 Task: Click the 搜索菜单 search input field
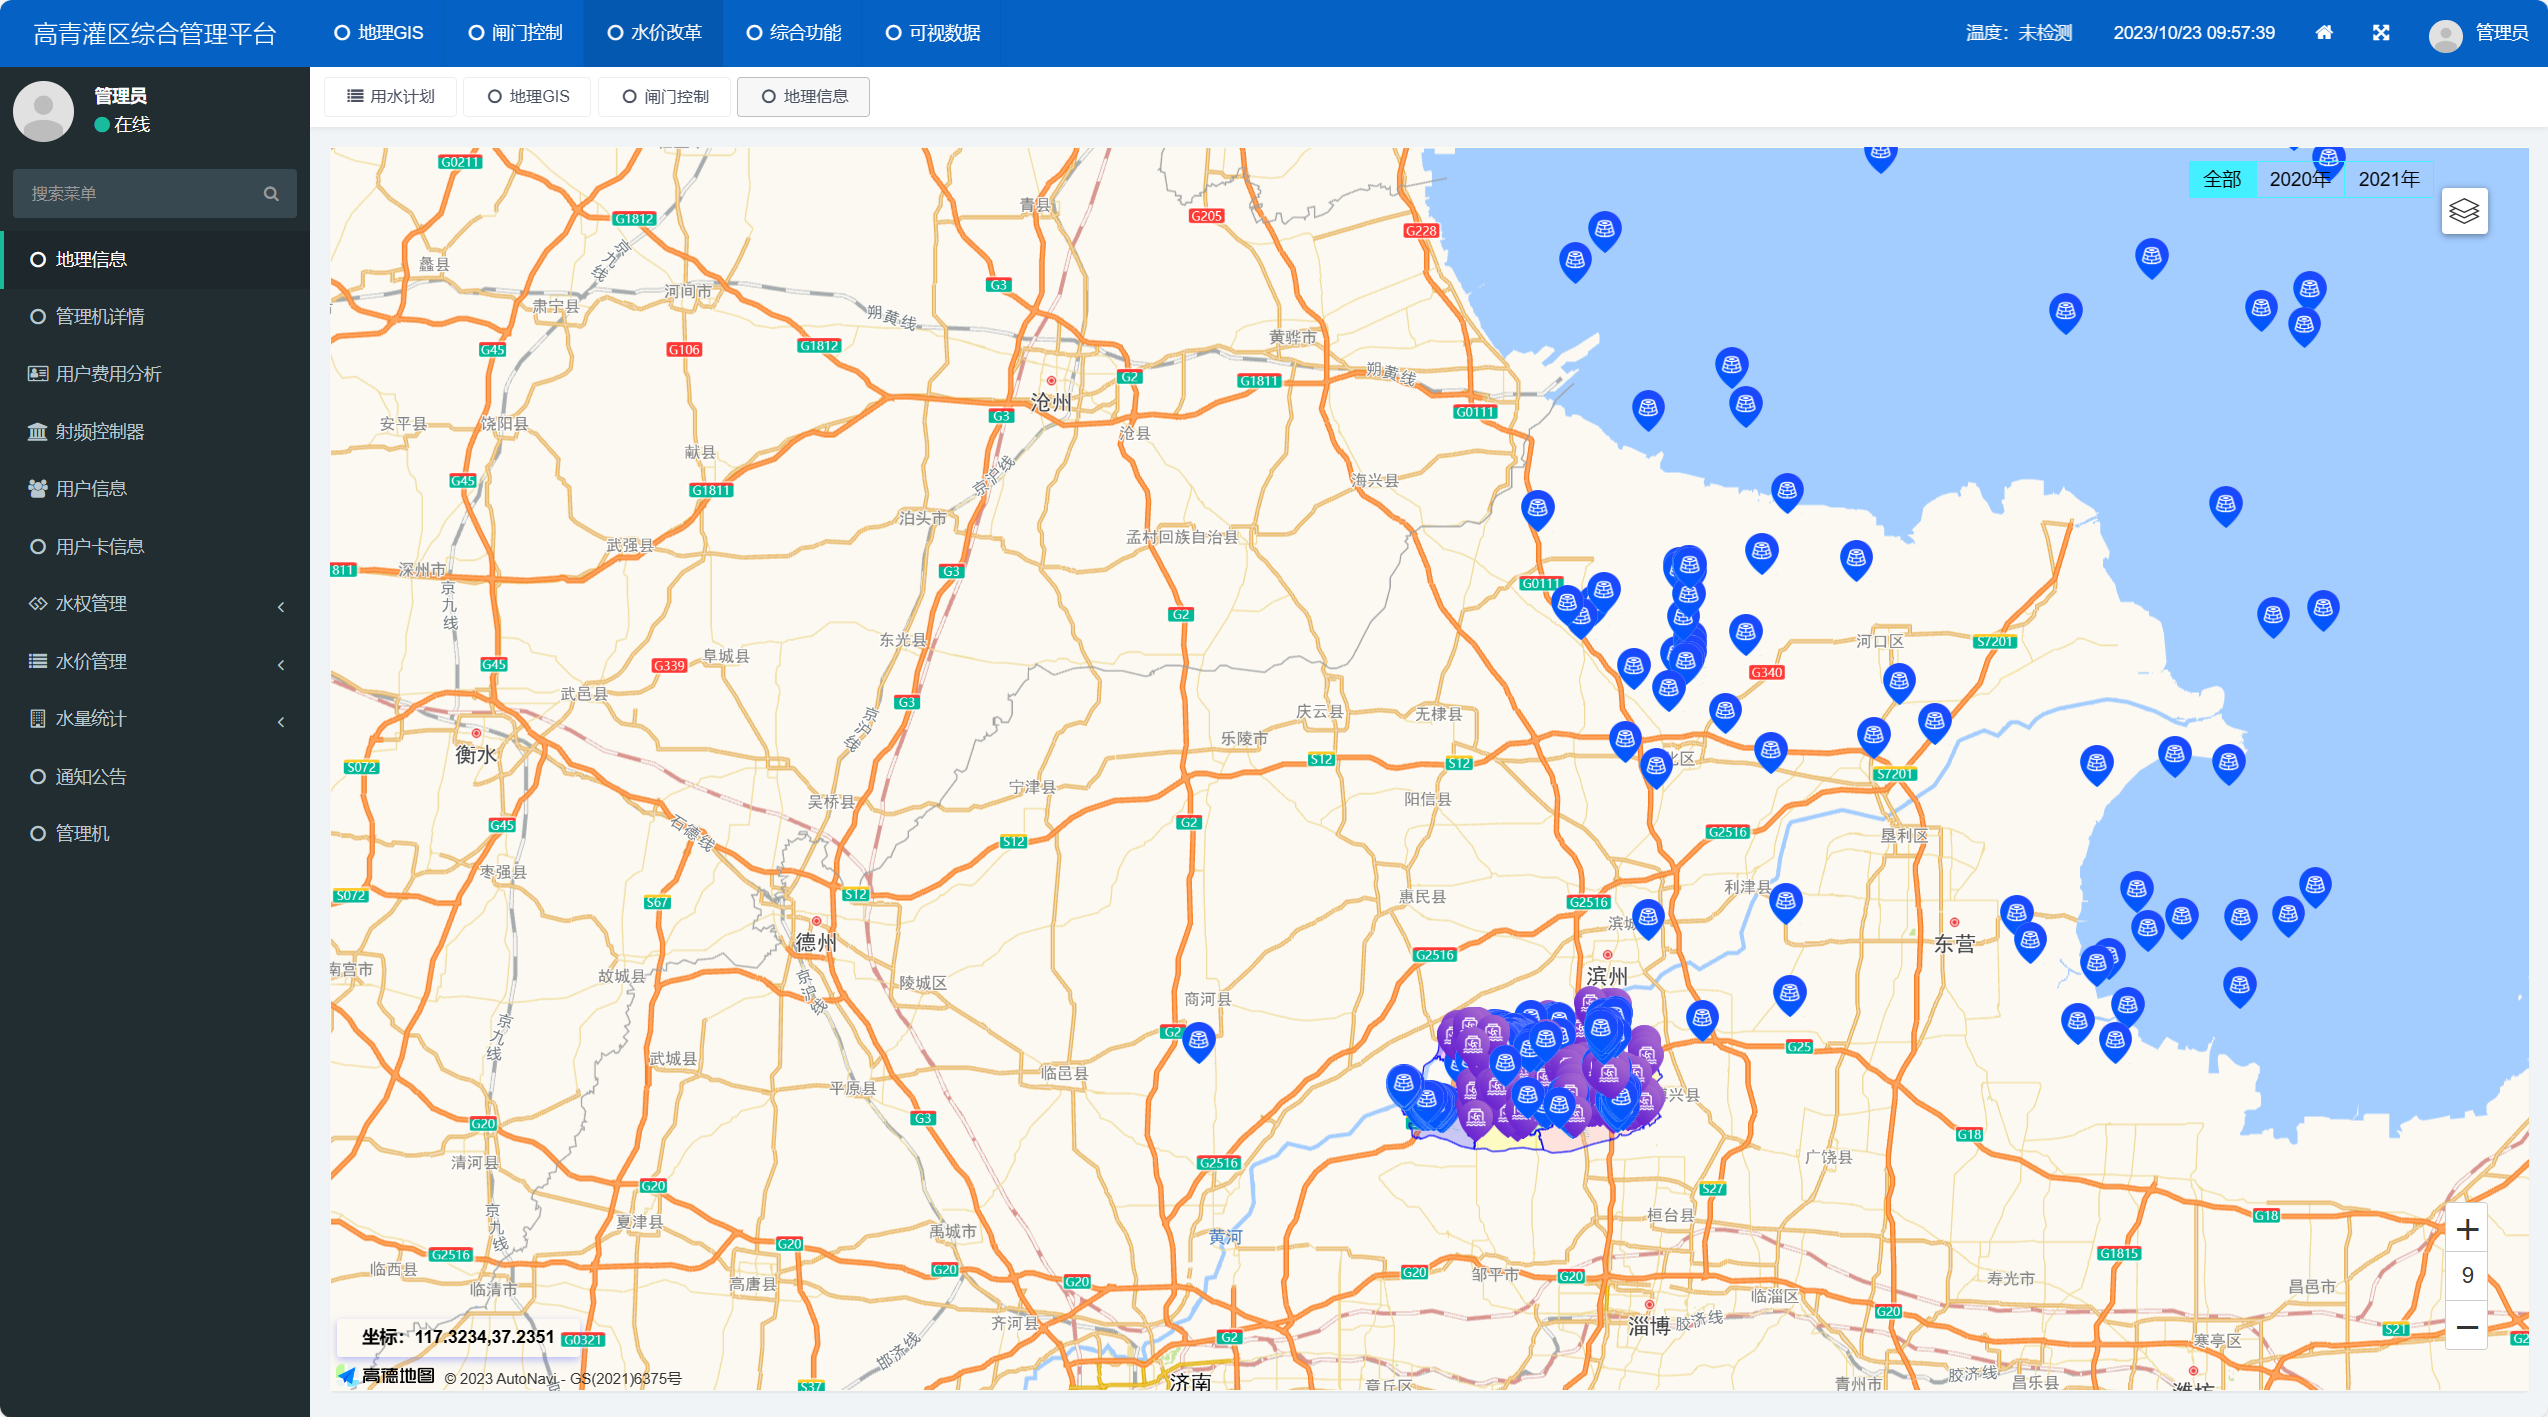pyautogui.click(x=140, y=194)
